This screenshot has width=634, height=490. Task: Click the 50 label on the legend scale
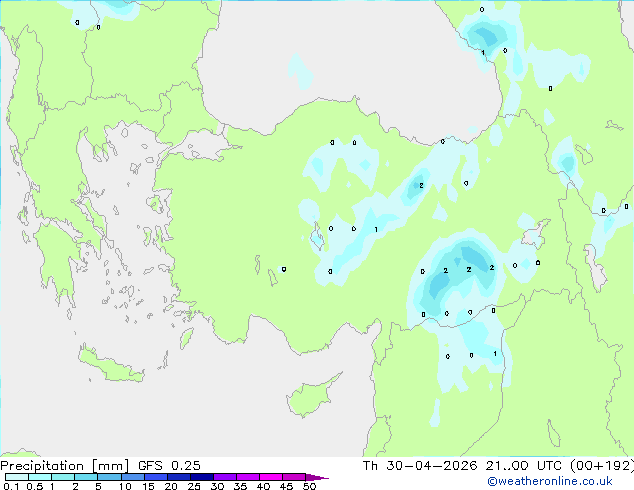coord(309,486)
